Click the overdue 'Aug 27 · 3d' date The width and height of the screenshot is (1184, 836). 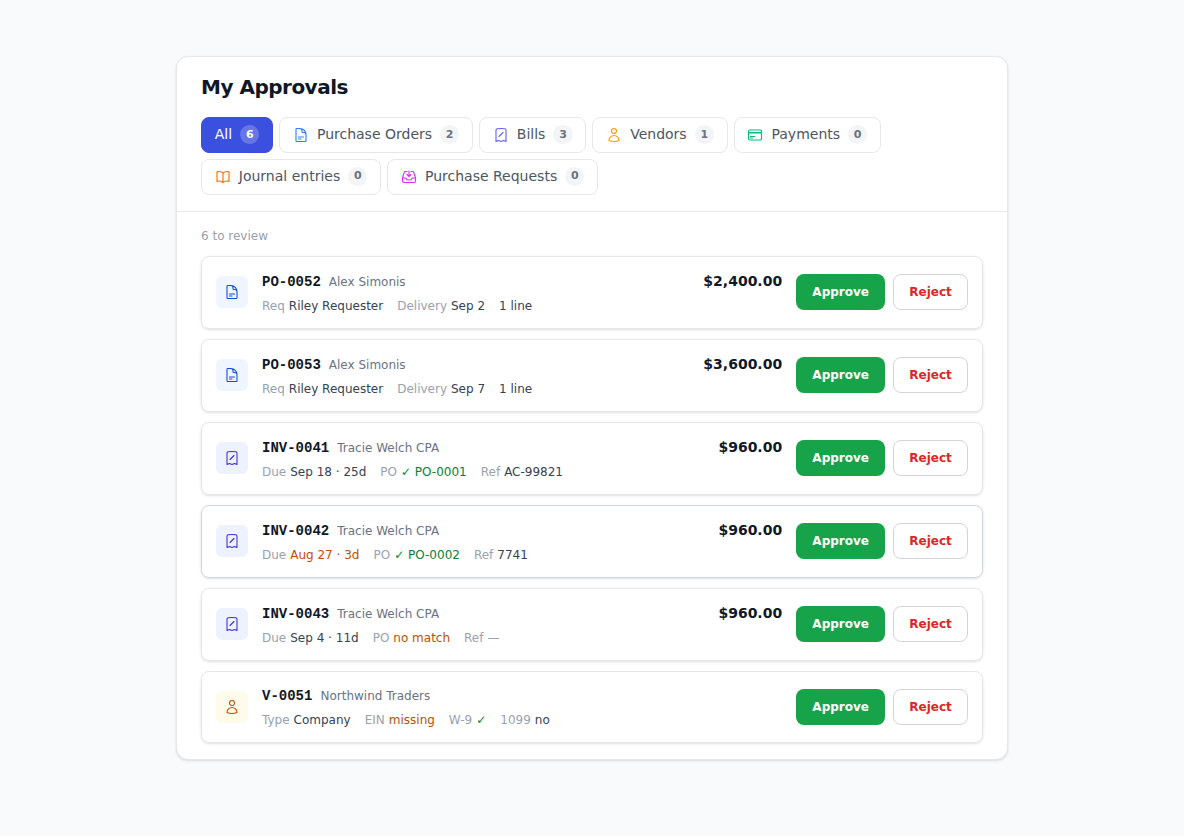[x=325, y=555]
